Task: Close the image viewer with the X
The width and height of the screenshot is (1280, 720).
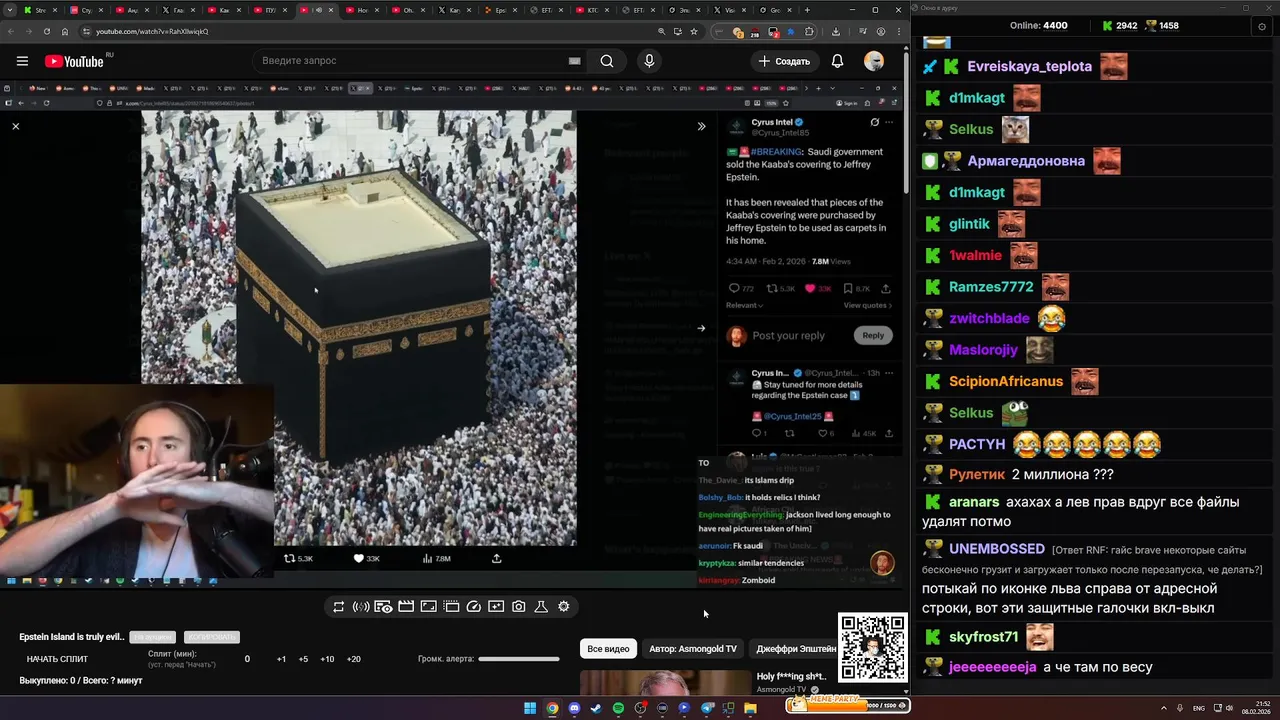Action: point(15,126)
